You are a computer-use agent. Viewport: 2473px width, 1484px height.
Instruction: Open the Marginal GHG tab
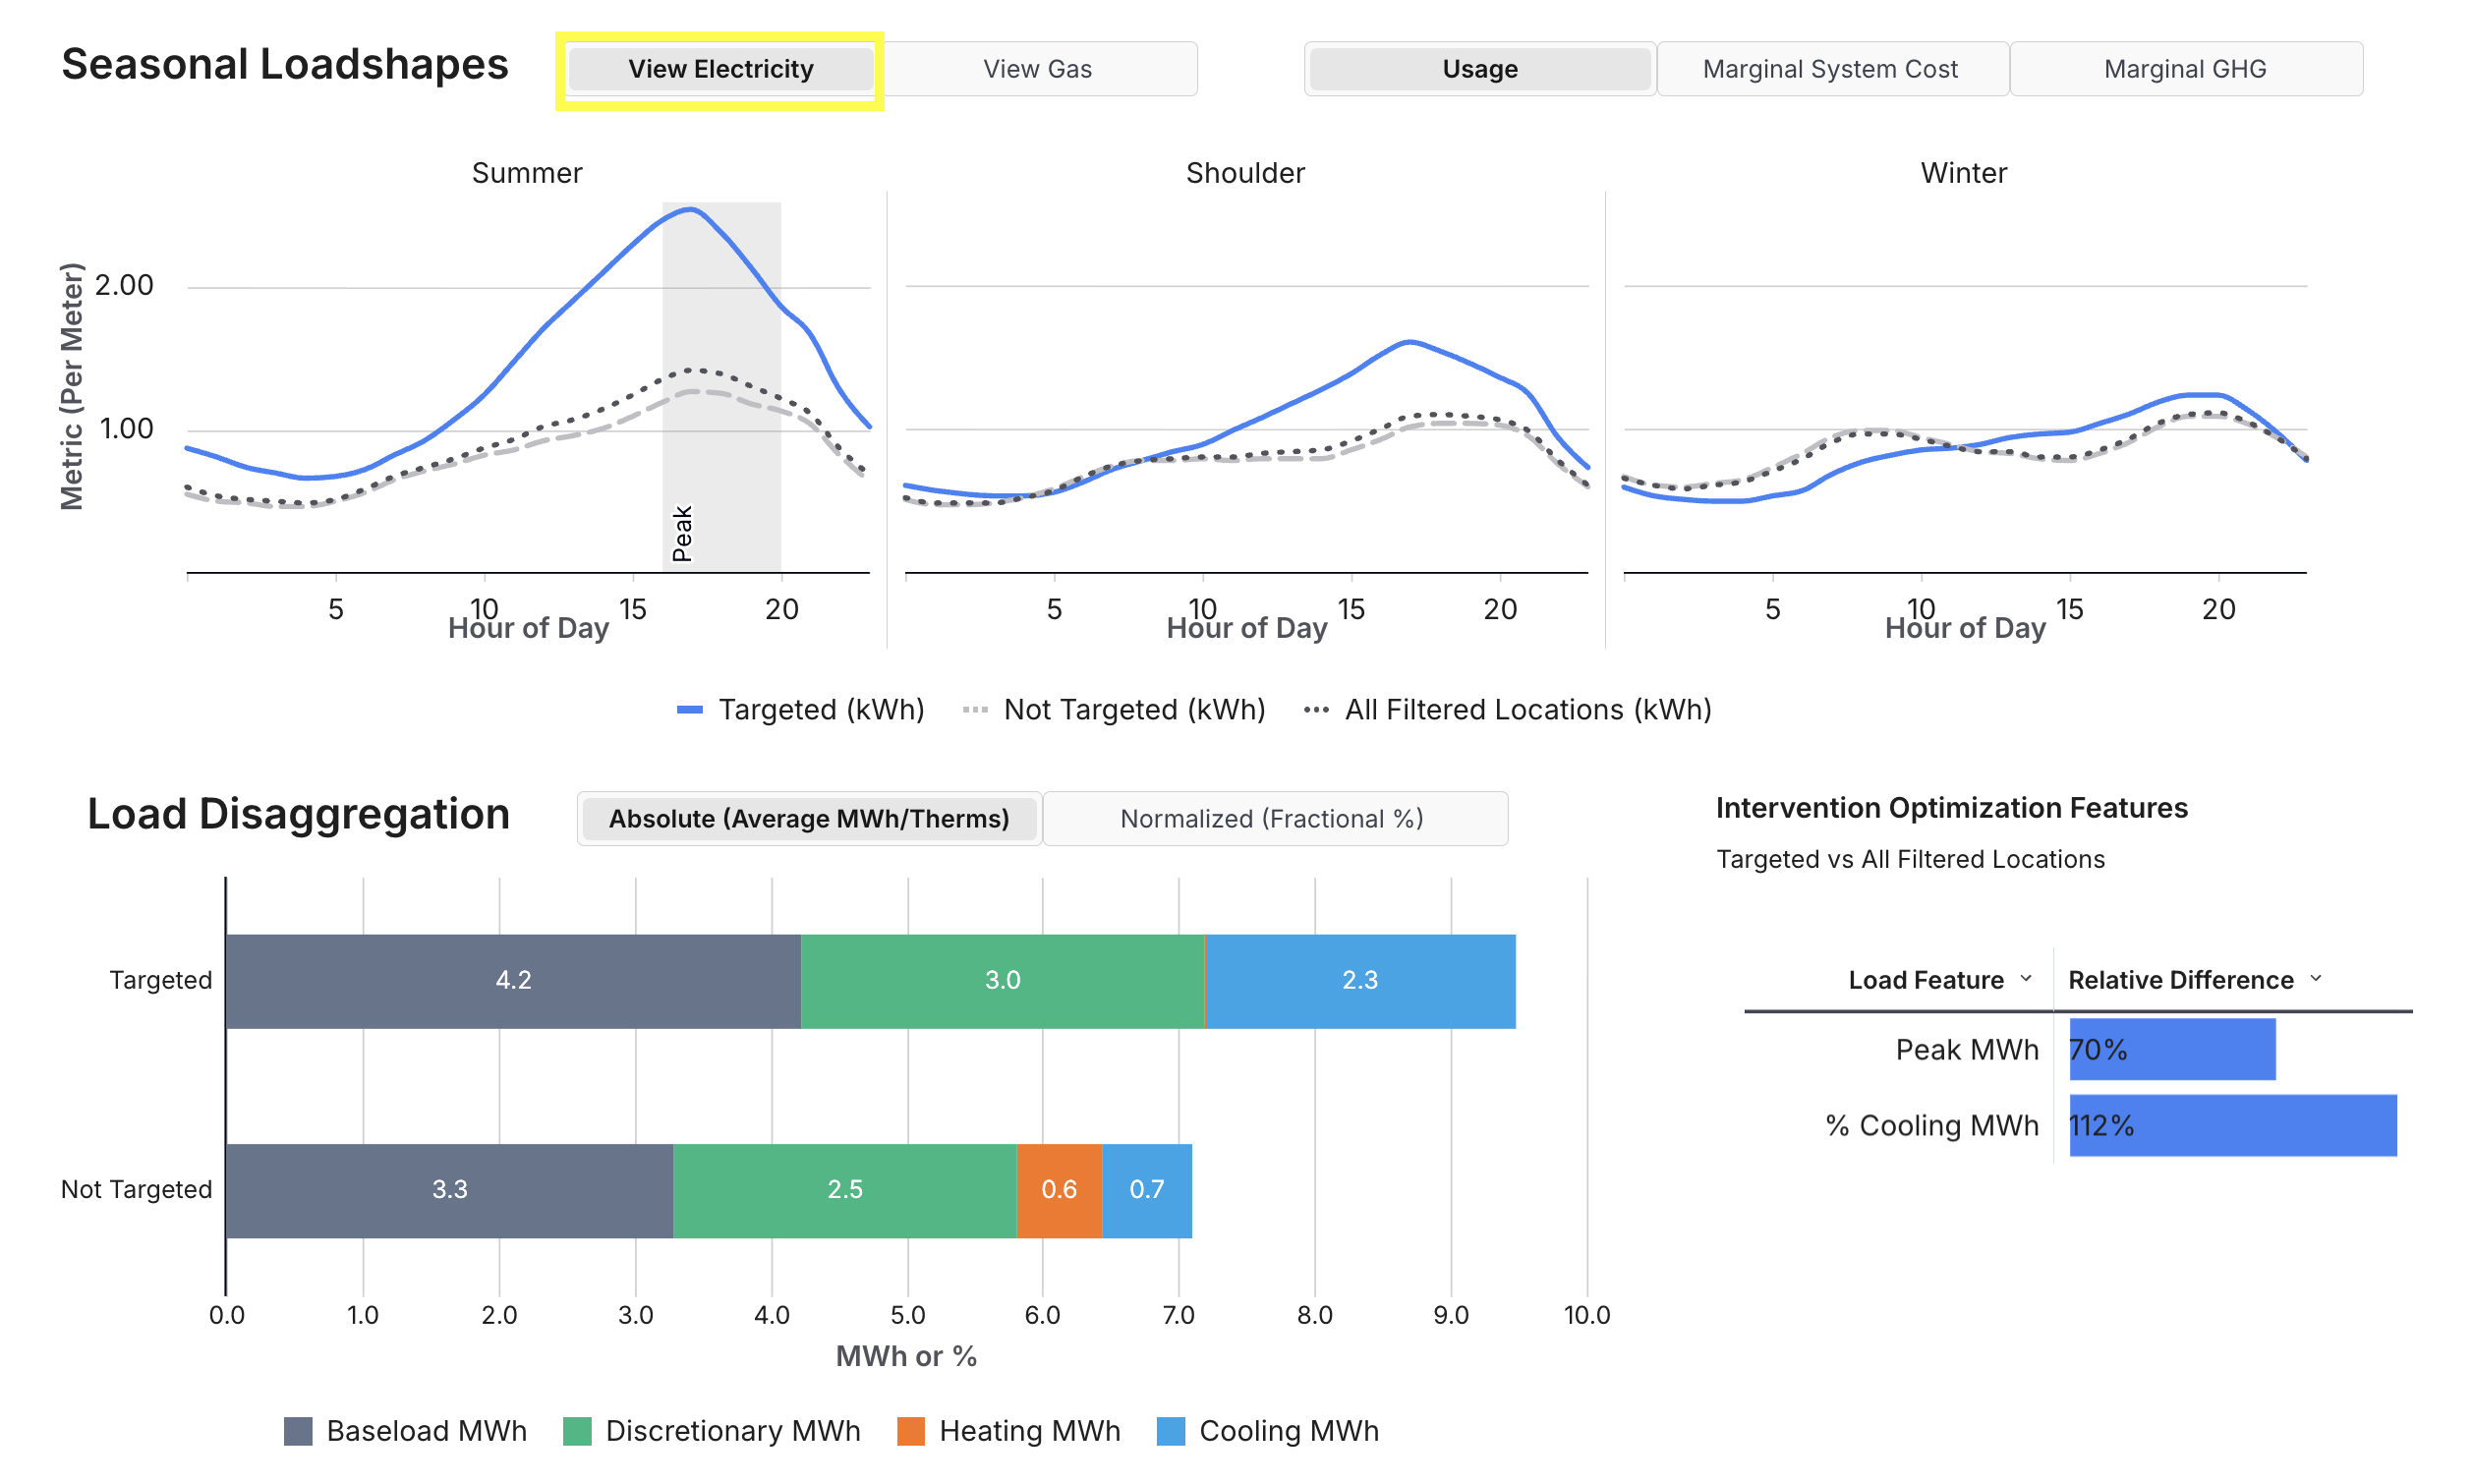tap(2185, 69)
